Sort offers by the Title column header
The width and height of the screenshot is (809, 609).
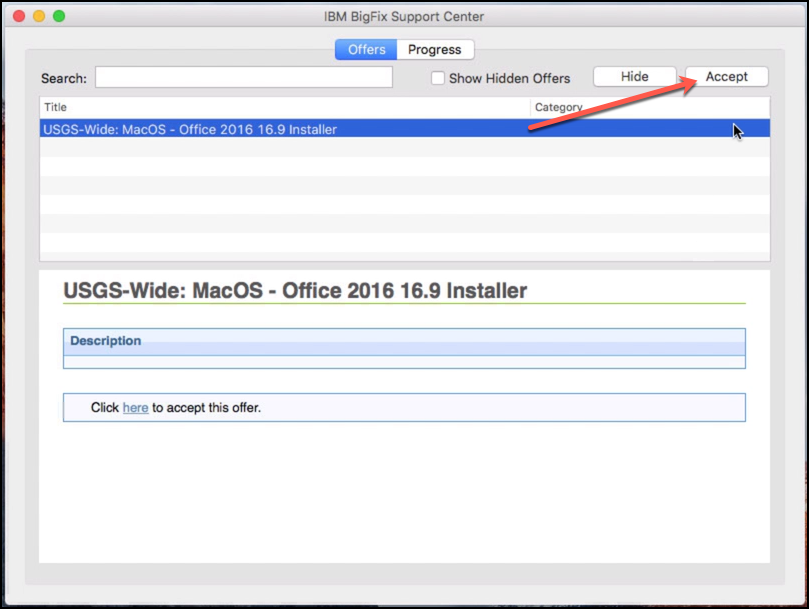click(285, 107)
